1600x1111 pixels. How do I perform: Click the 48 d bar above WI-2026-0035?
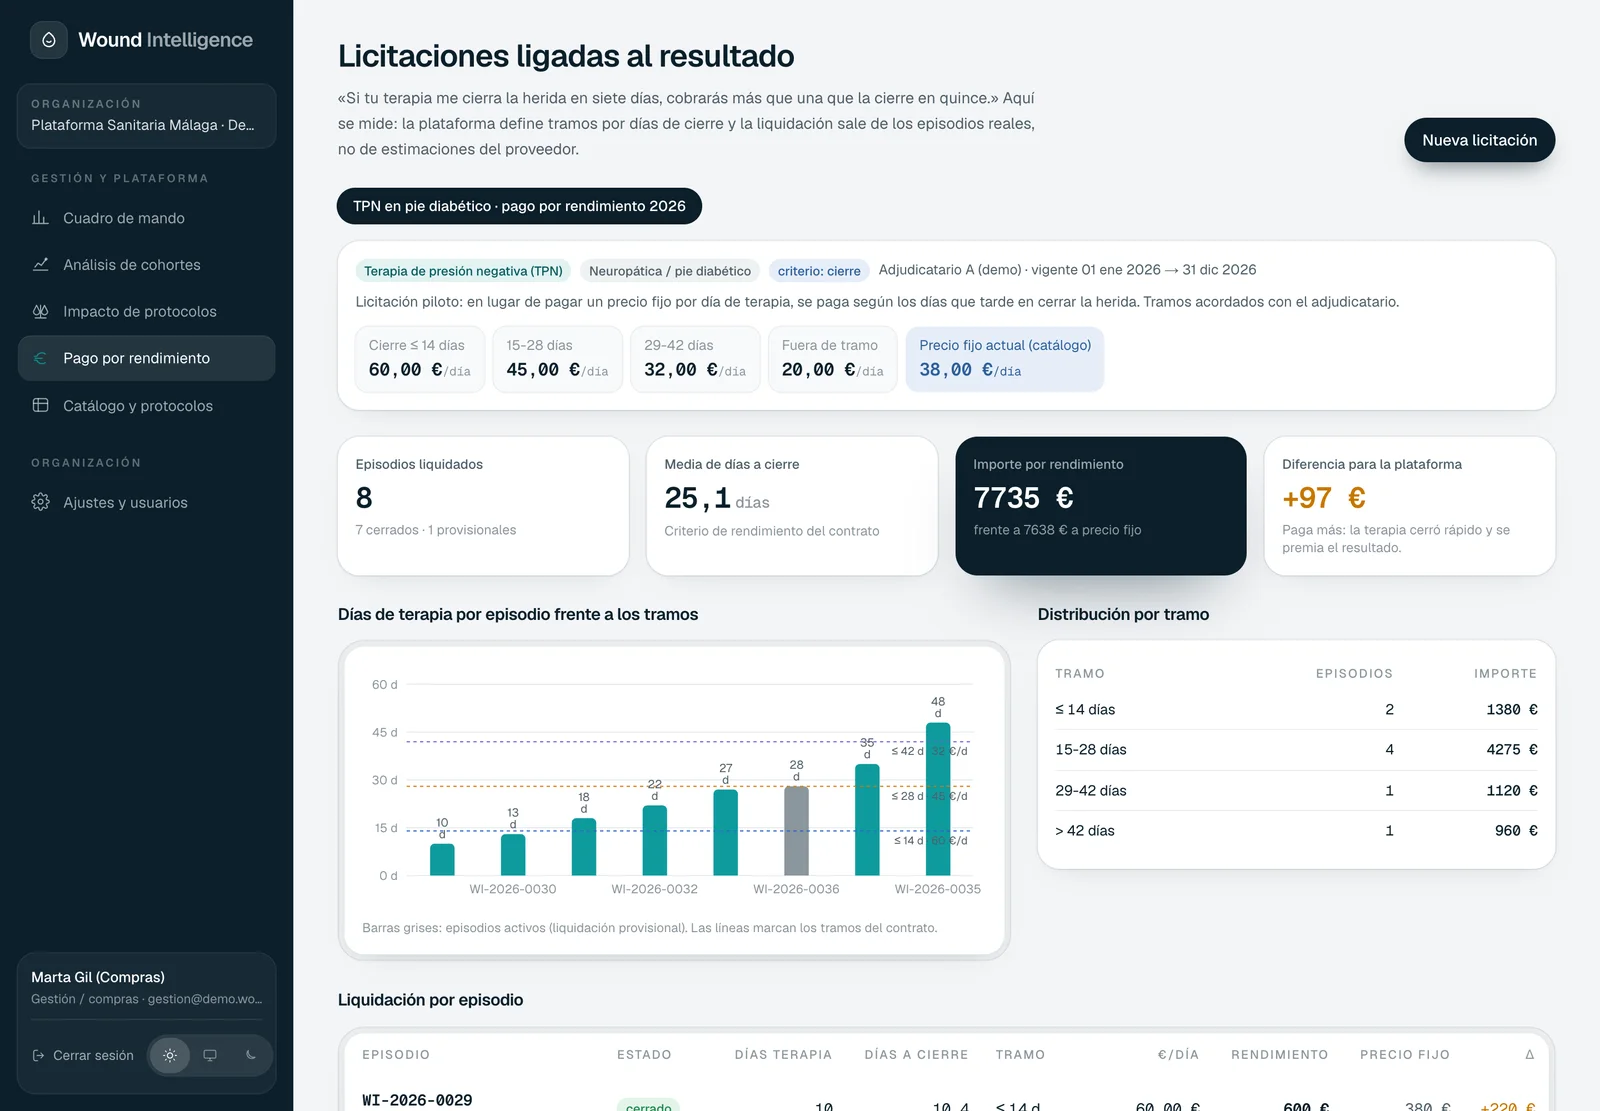tap(938, 799)
